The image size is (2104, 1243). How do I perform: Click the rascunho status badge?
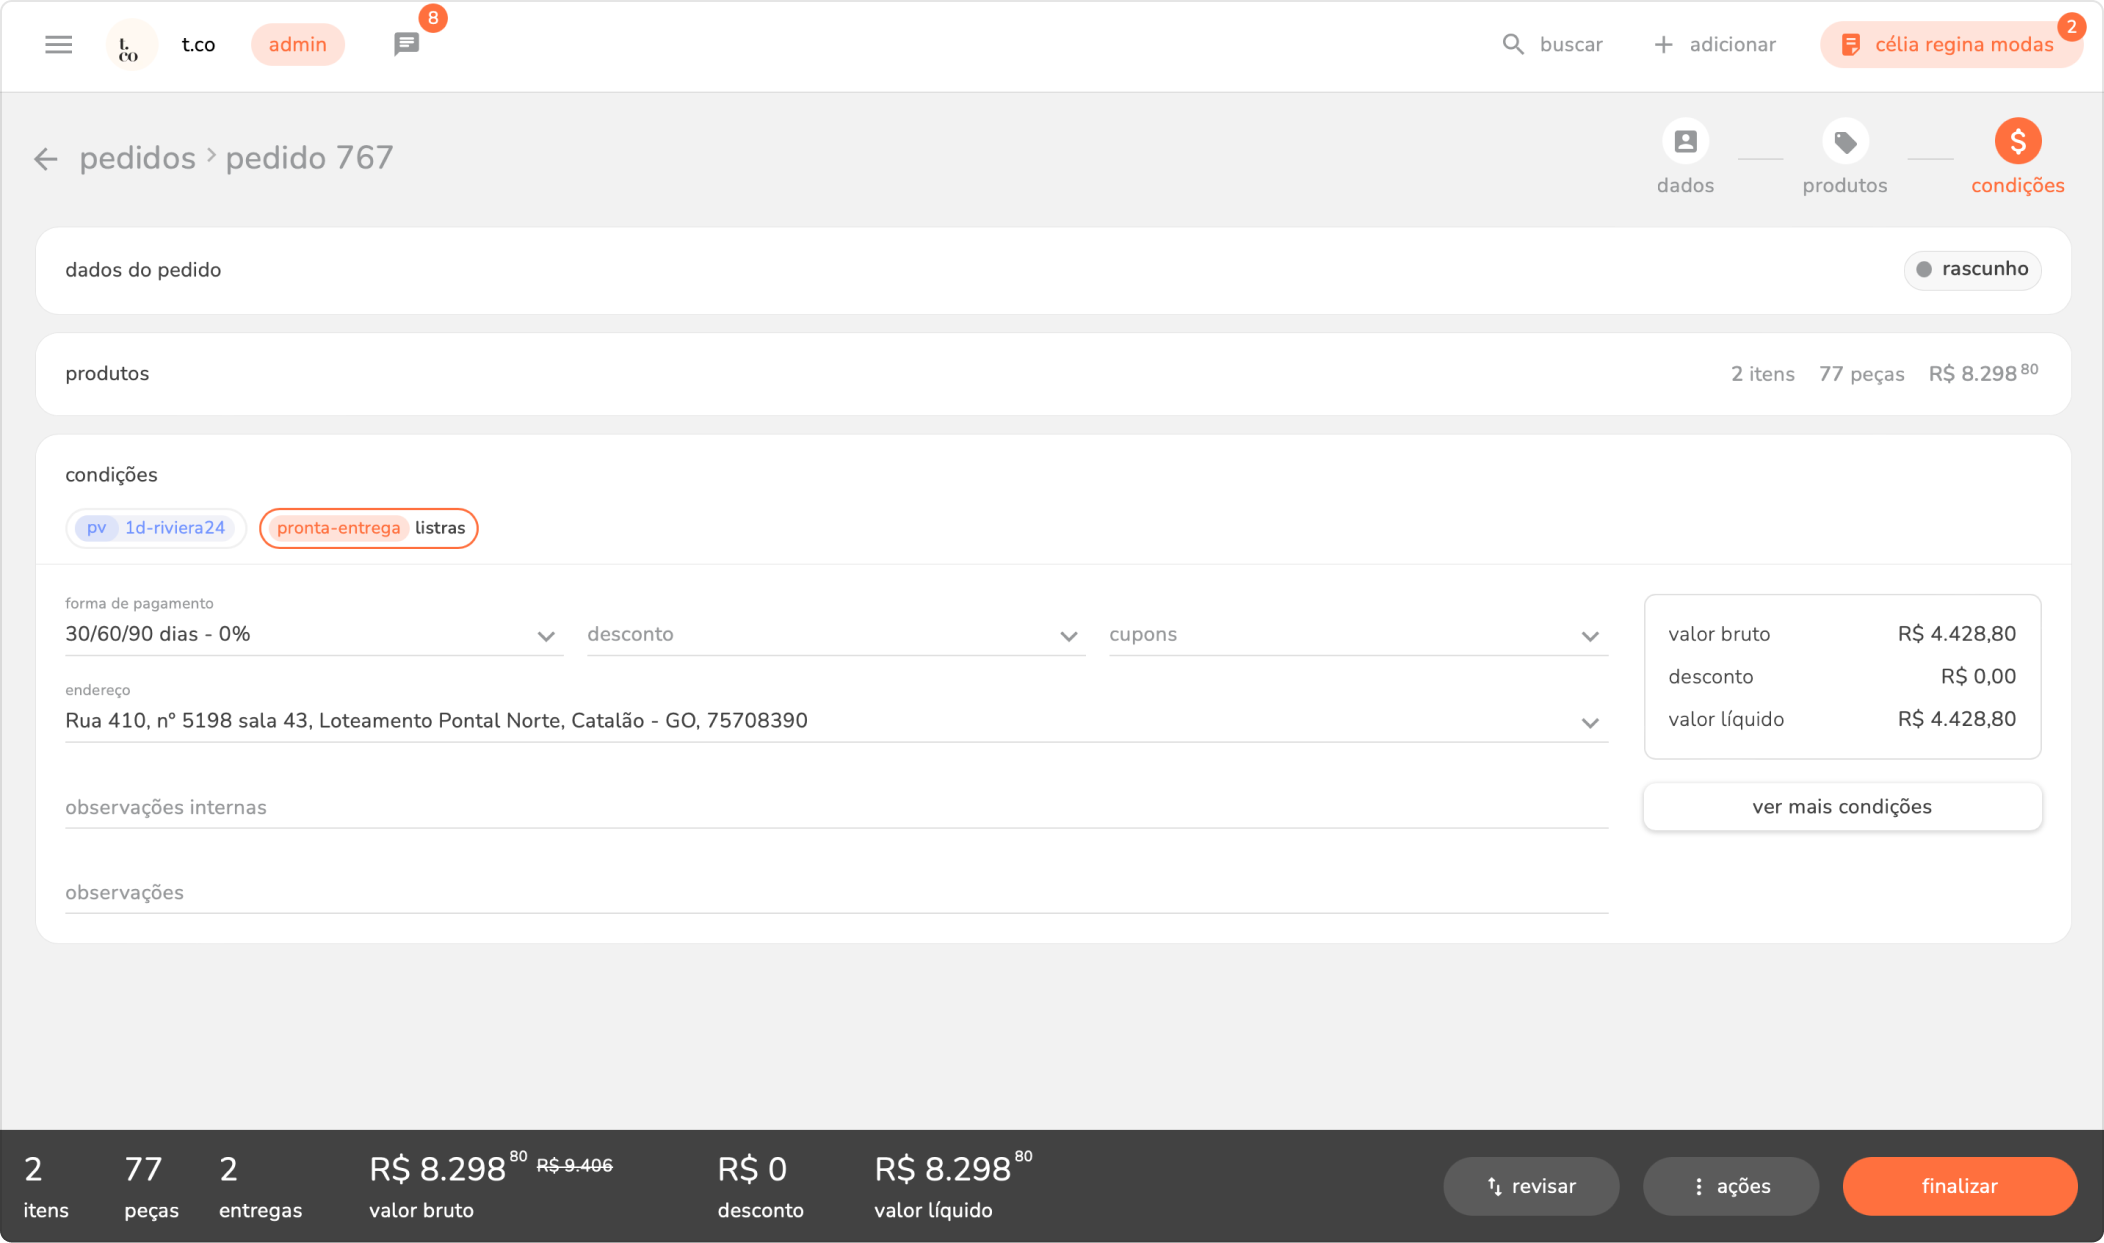(x=1972, y=270)
